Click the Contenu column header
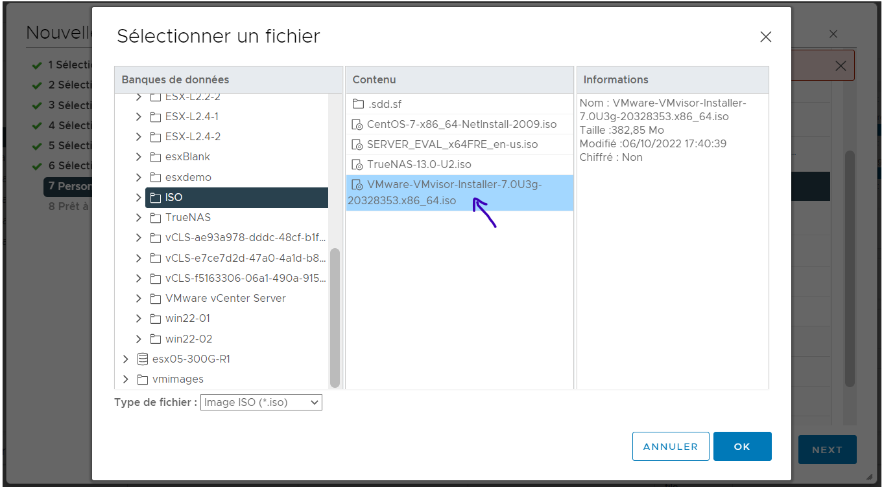The height and width of the screenshot is (487, 884). click(459, 80)
